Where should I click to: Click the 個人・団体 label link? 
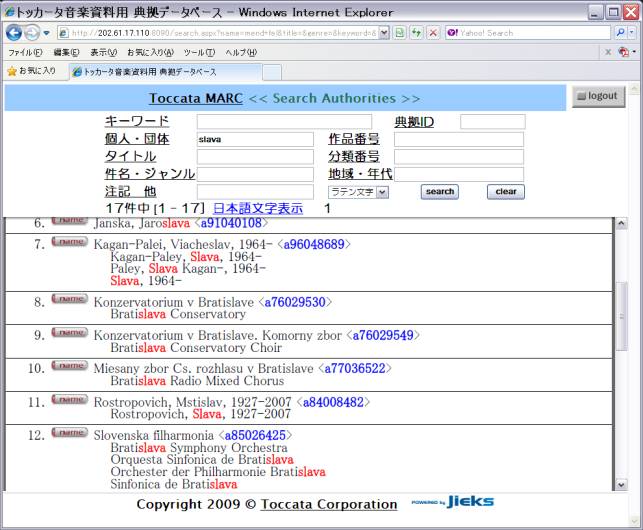click(137, 139)
